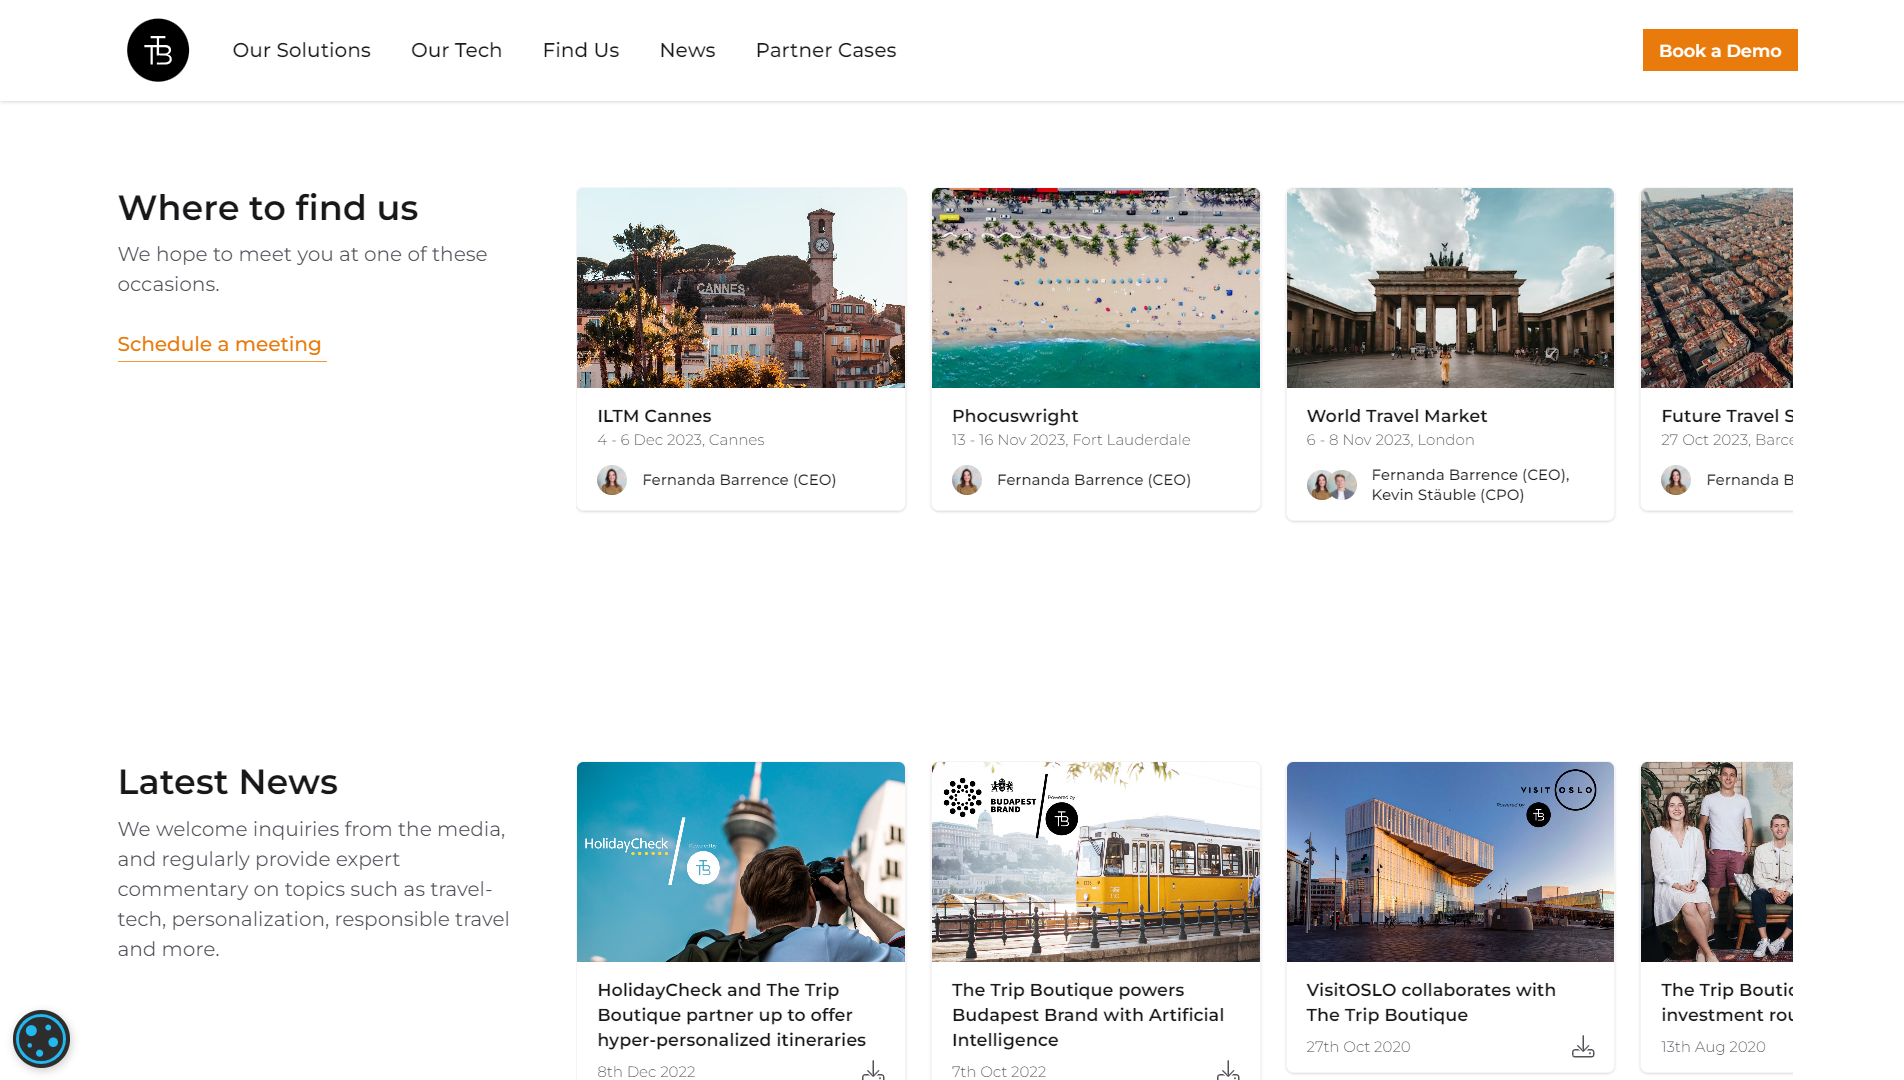Viewport: 1904px width, 1080px height.
Task: Open the Phocuswright event title
Action: tap(1015, 416)
